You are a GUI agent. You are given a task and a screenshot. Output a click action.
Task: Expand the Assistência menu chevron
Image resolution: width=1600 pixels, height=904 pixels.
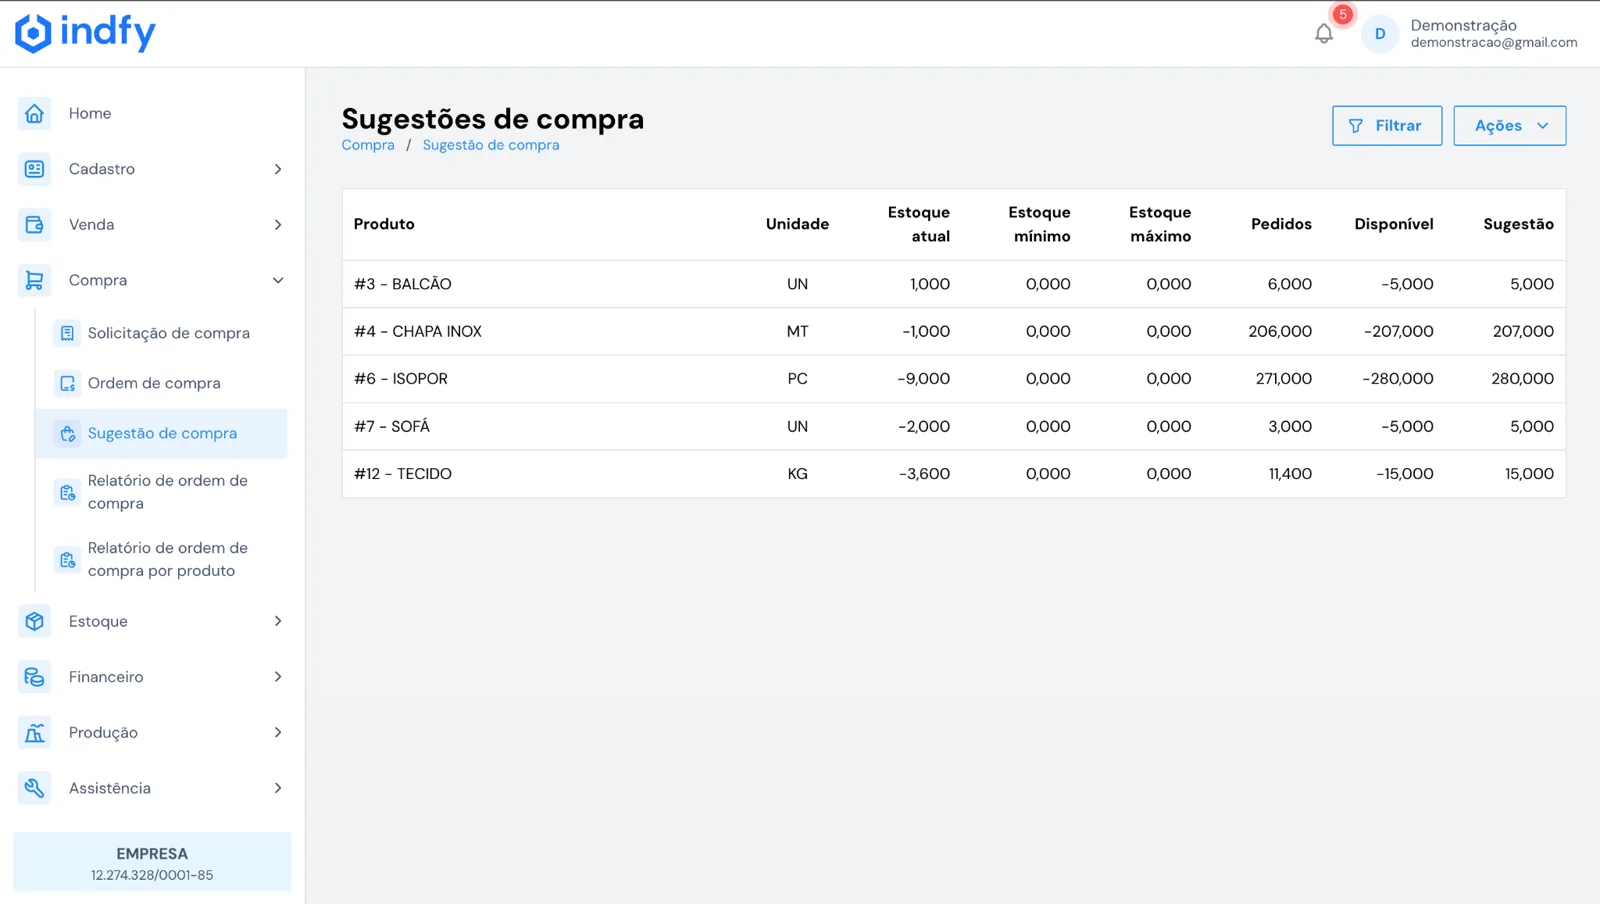(x=278, y=788)
